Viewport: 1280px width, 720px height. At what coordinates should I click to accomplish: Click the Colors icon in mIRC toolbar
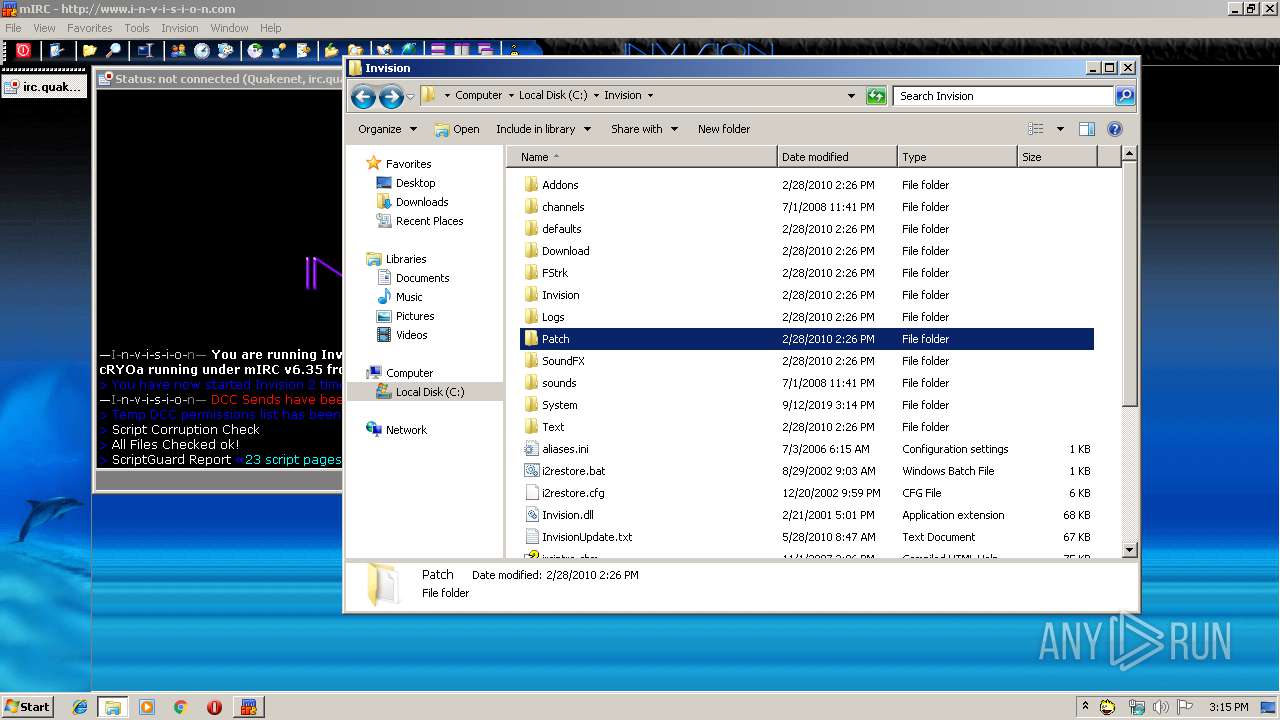(225, 50)
